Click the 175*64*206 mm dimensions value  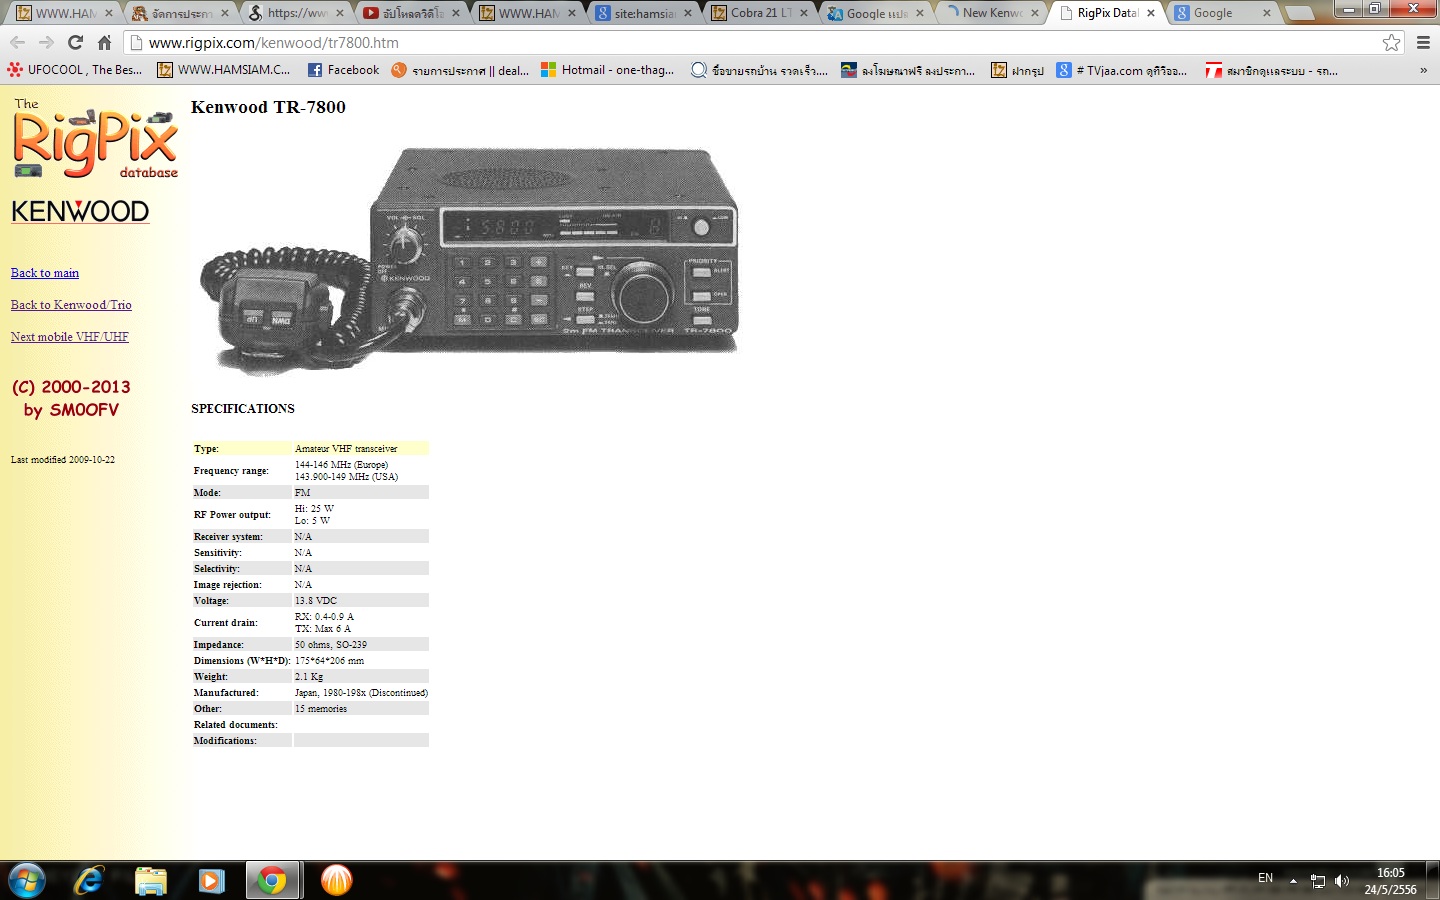coord(329,661)
